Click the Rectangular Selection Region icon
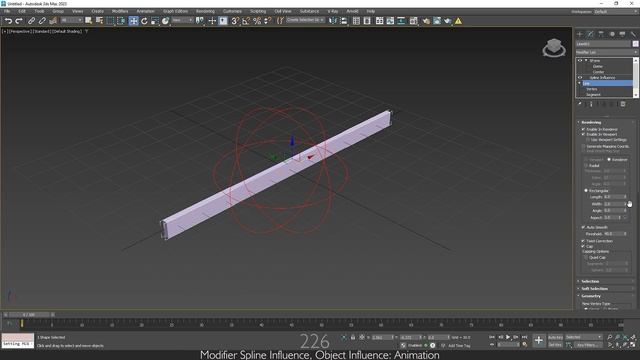Image resolution: width=640 pixels, height=360 pixels. tap(111, 21)
